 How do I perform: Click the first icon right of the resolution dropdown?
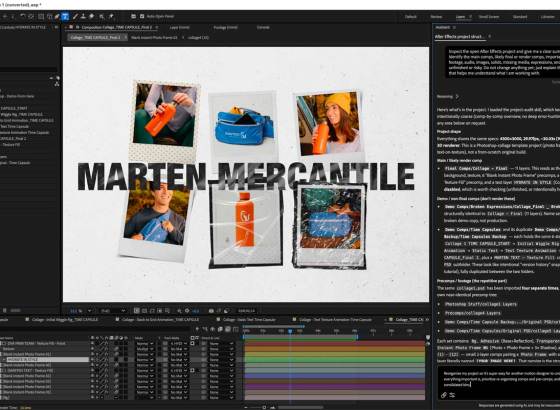pos(136,311)
